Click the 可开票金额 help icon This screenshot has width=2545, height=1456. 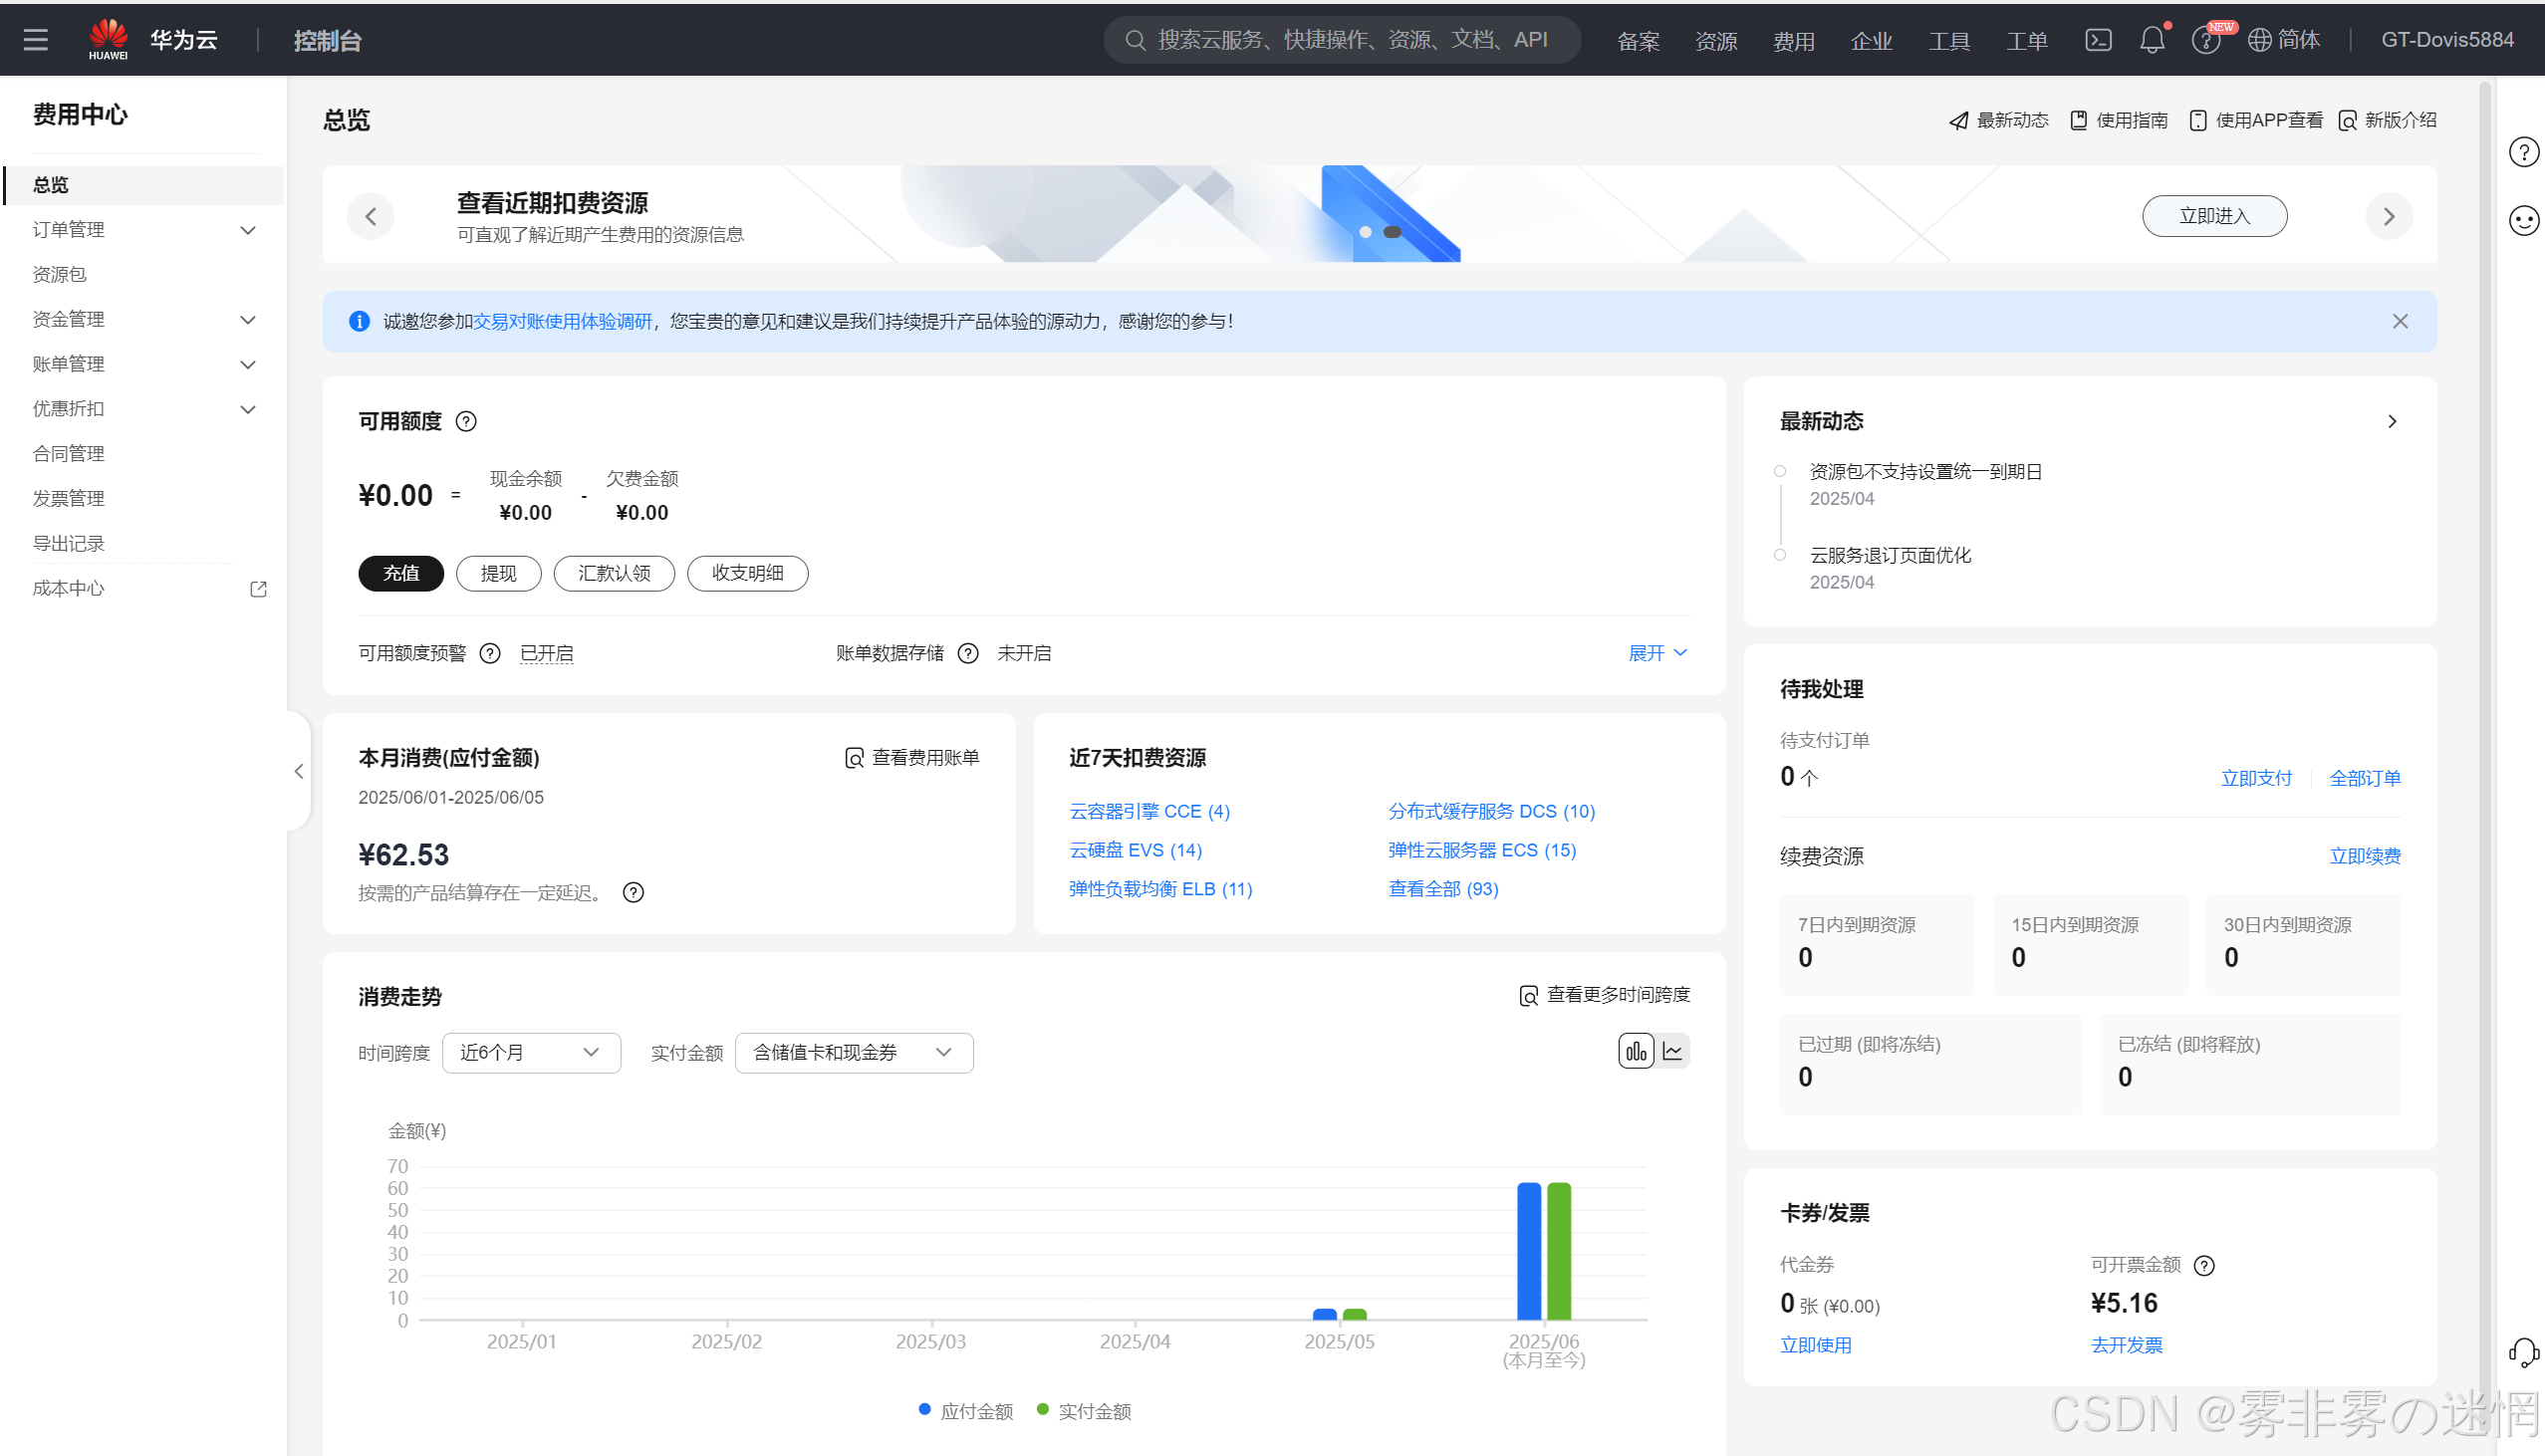[x=2204, y=1265]
